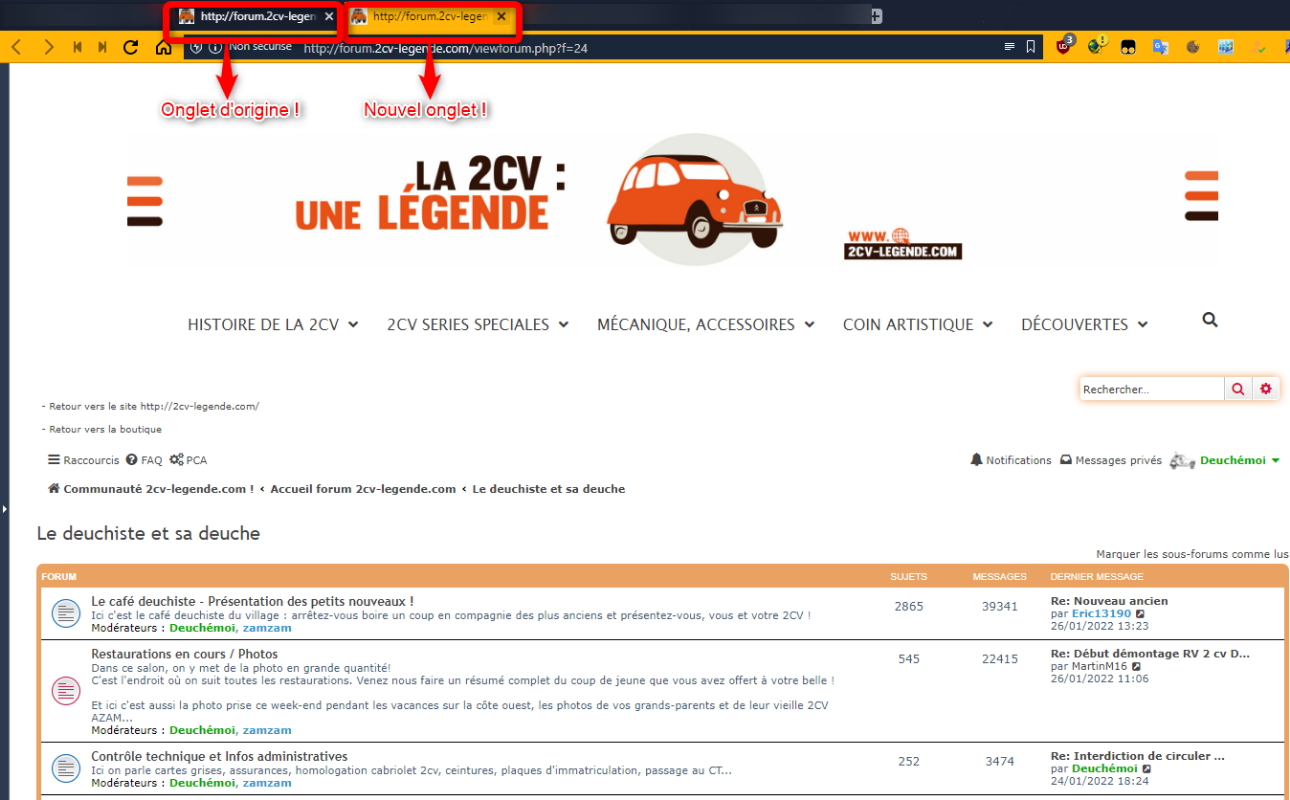Open the new tab plus button
The height and width of the screenshot is (800, 1290).
(x=876, y=16)
